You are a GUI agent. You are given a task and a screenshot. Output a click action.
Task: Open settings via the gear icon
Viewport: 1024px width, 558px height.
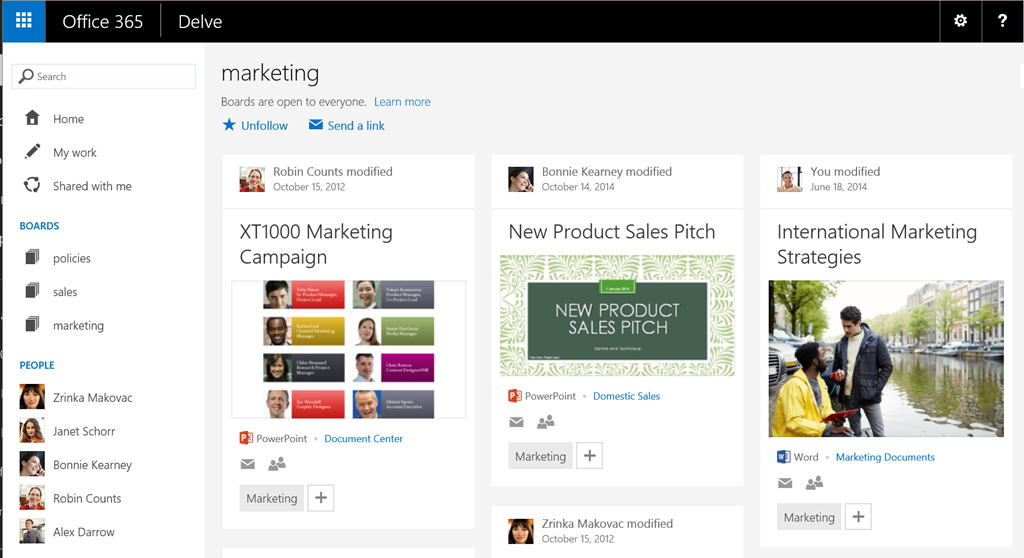click(960, 21)
